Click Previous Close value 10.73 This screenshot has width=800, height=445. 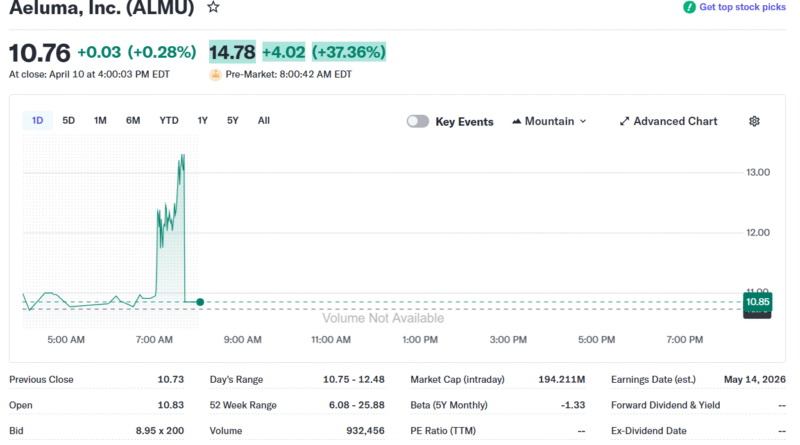pyautogui.click(x=170, y=380)
